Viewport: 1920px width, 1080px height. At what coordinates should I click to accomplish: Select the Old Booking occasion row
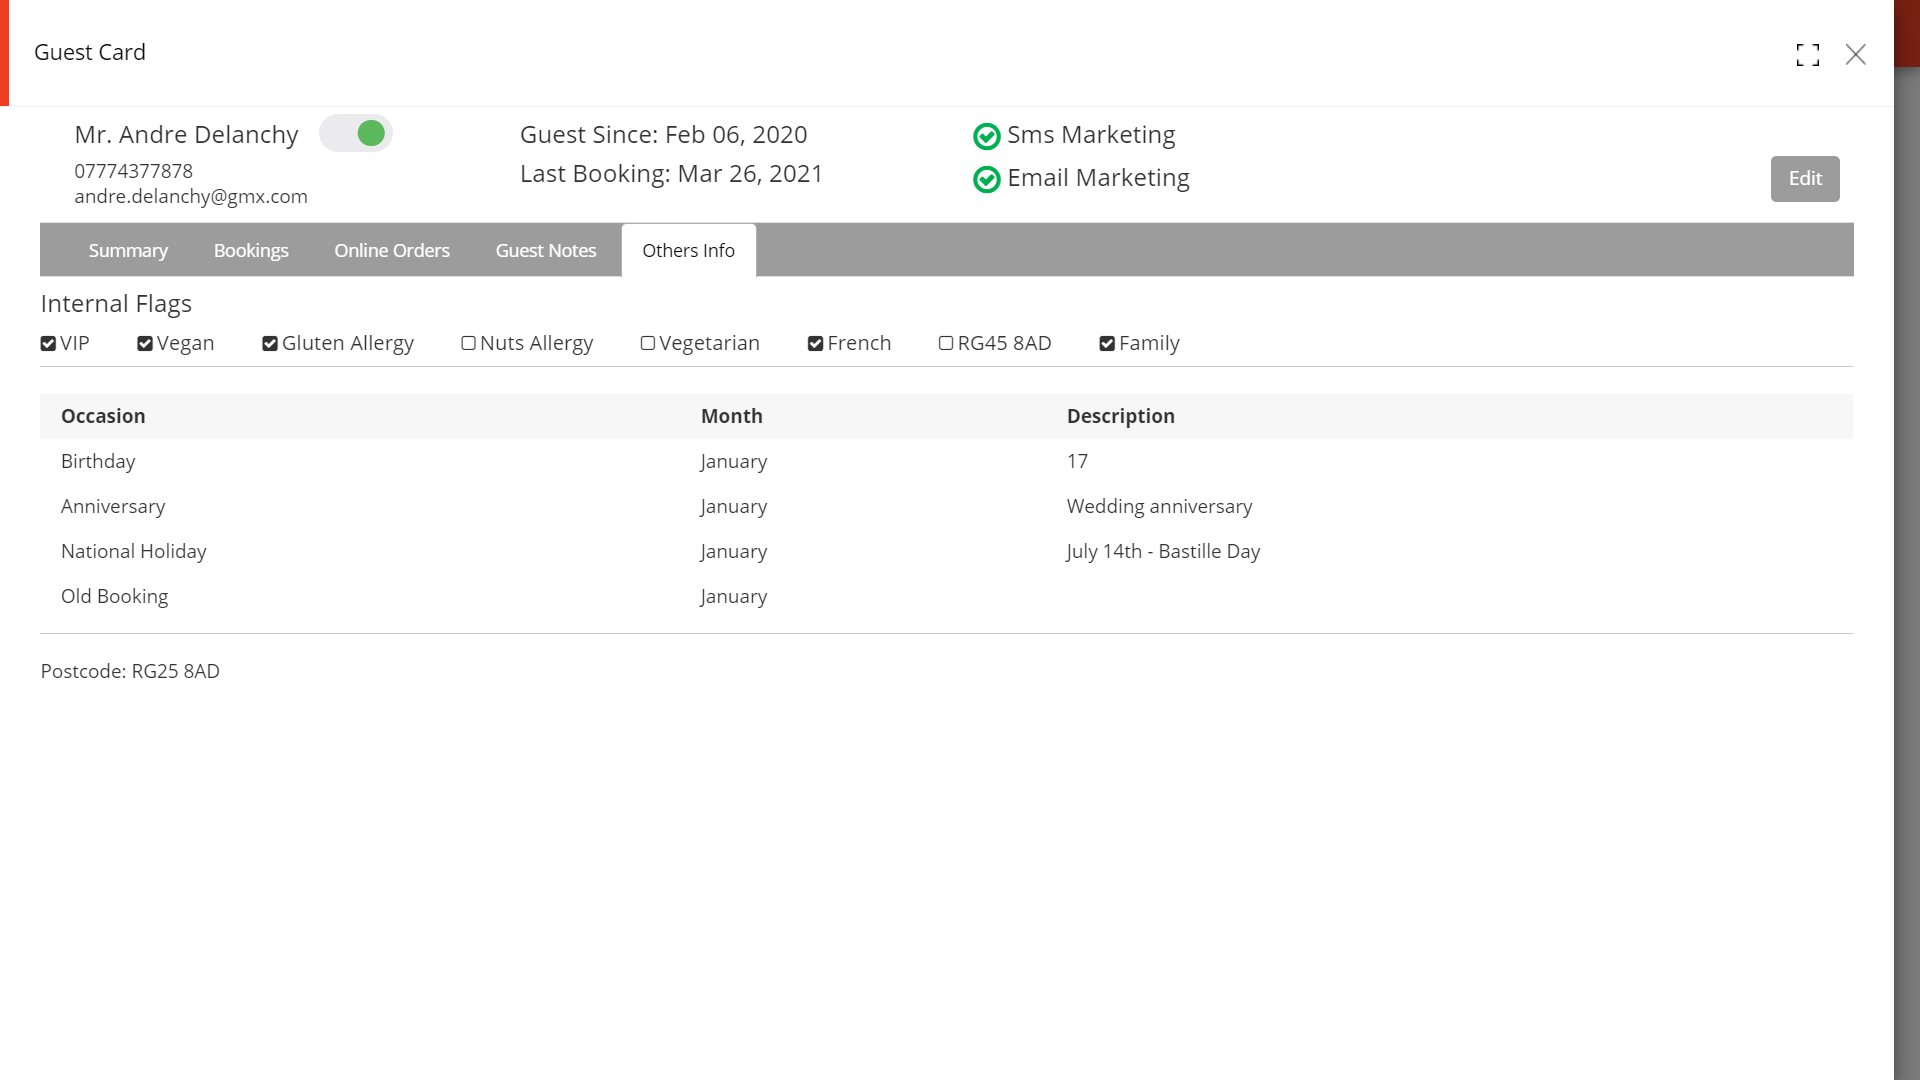click(946, 596)
